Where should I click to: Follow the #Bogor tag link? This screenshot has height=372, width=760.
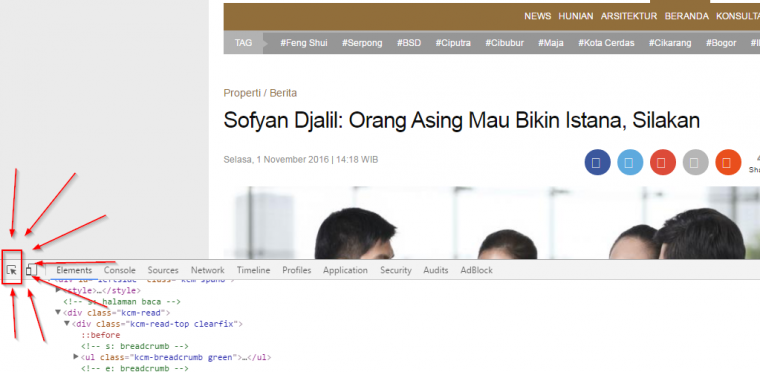721,43
